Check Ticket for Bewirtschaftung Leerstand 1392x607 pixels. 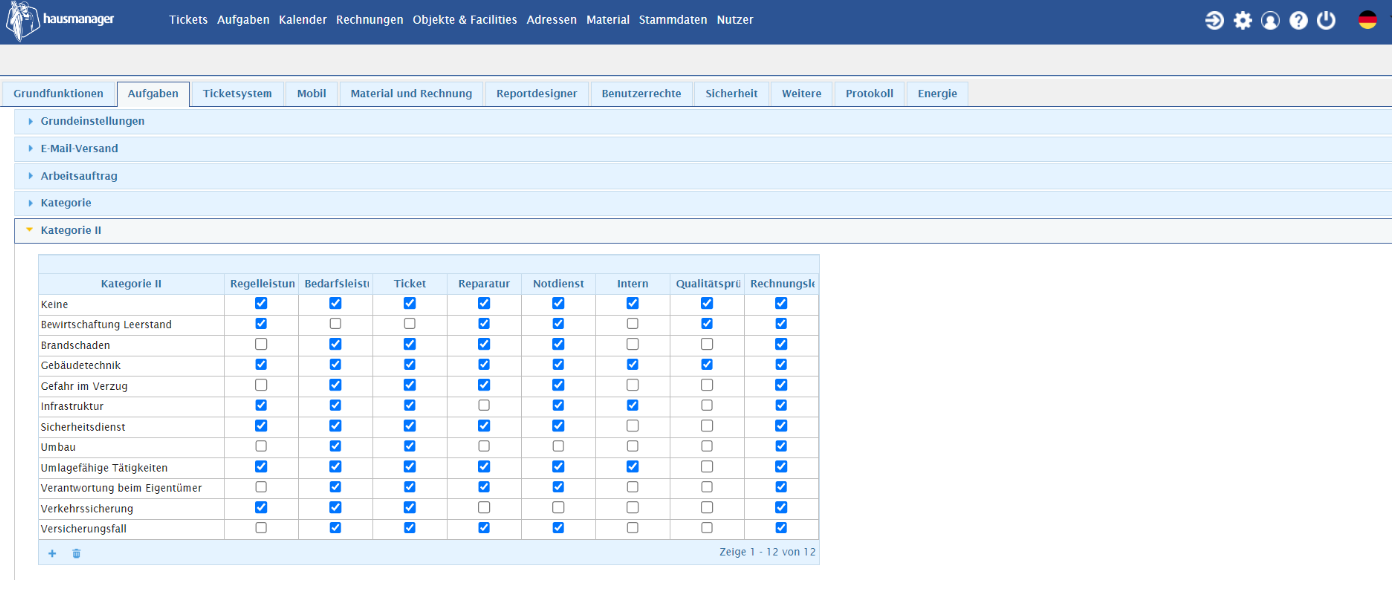click(x=410, y=324)
